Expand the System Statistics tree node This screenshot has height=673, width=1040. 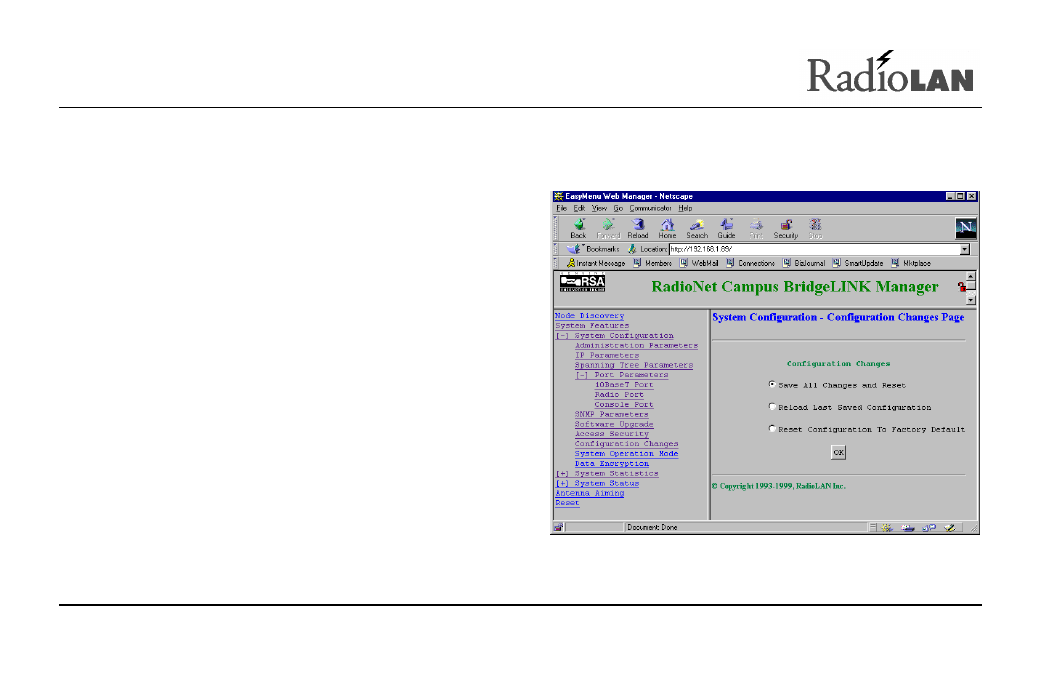click(x=562, y=473)
